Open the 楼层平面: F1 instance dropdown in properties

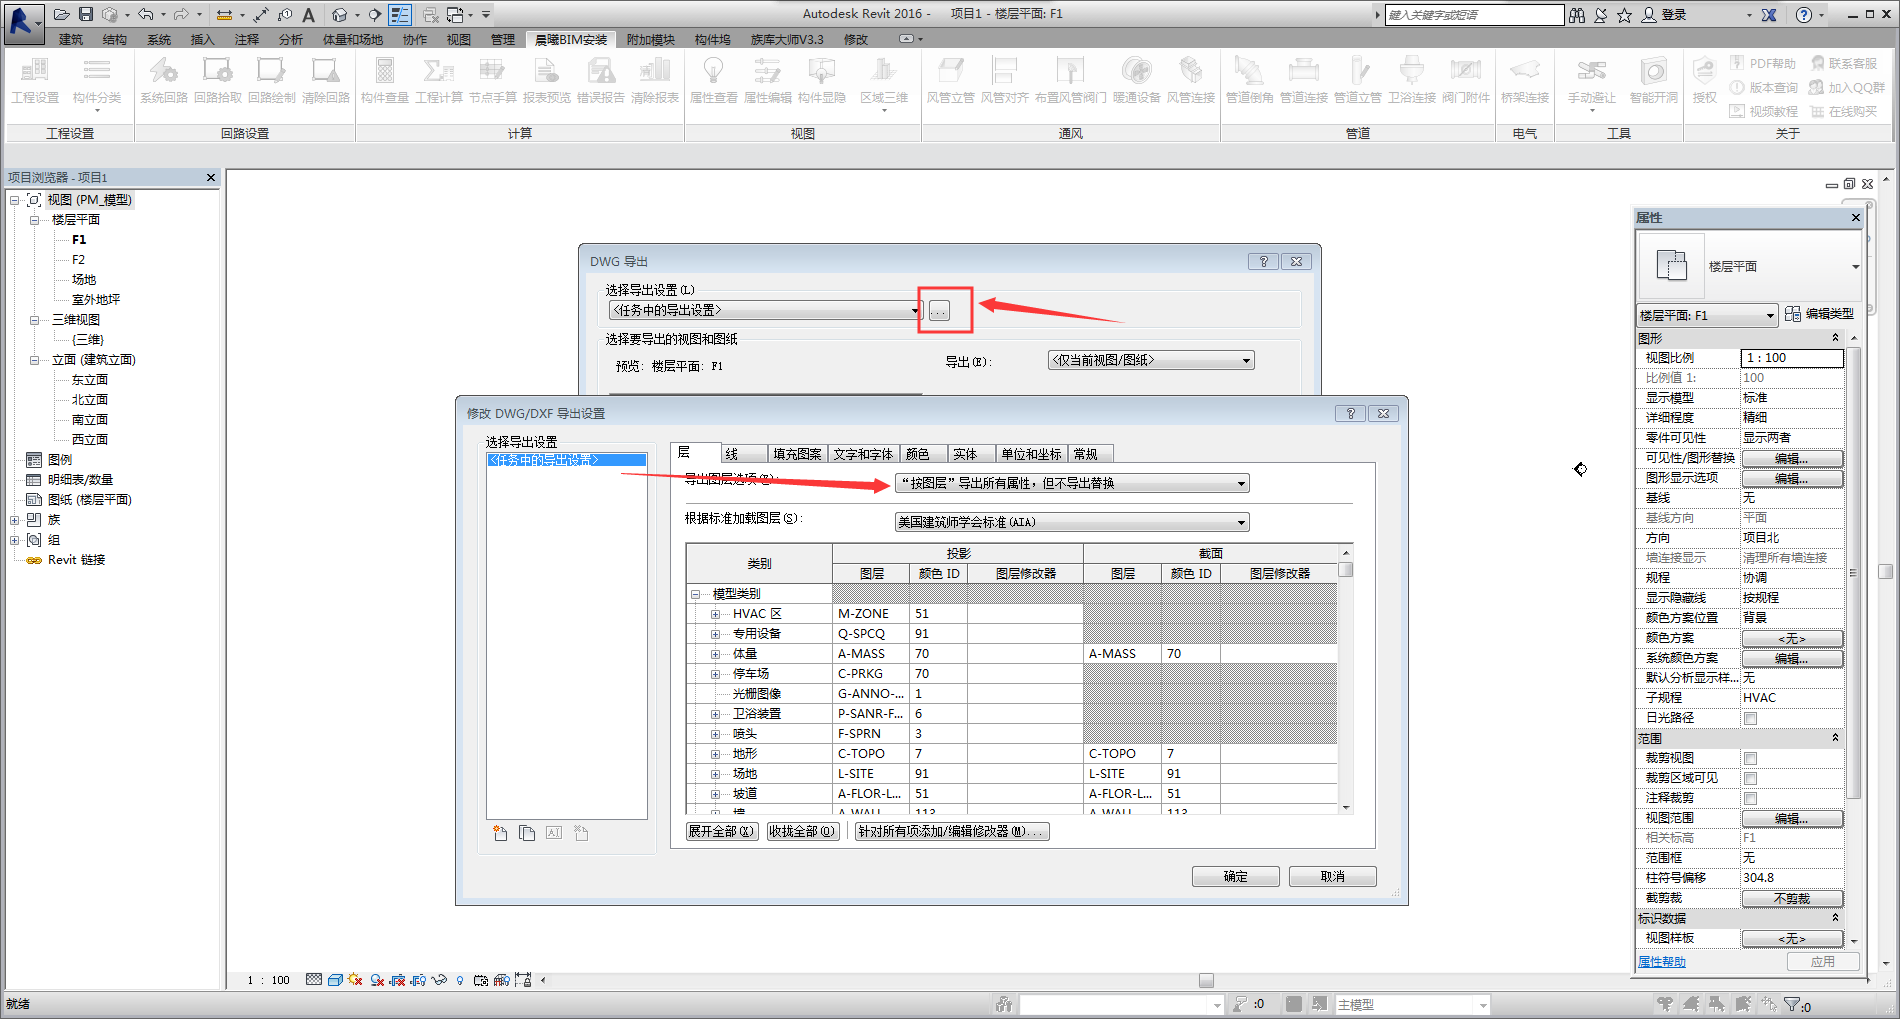tap(1707, 315)
